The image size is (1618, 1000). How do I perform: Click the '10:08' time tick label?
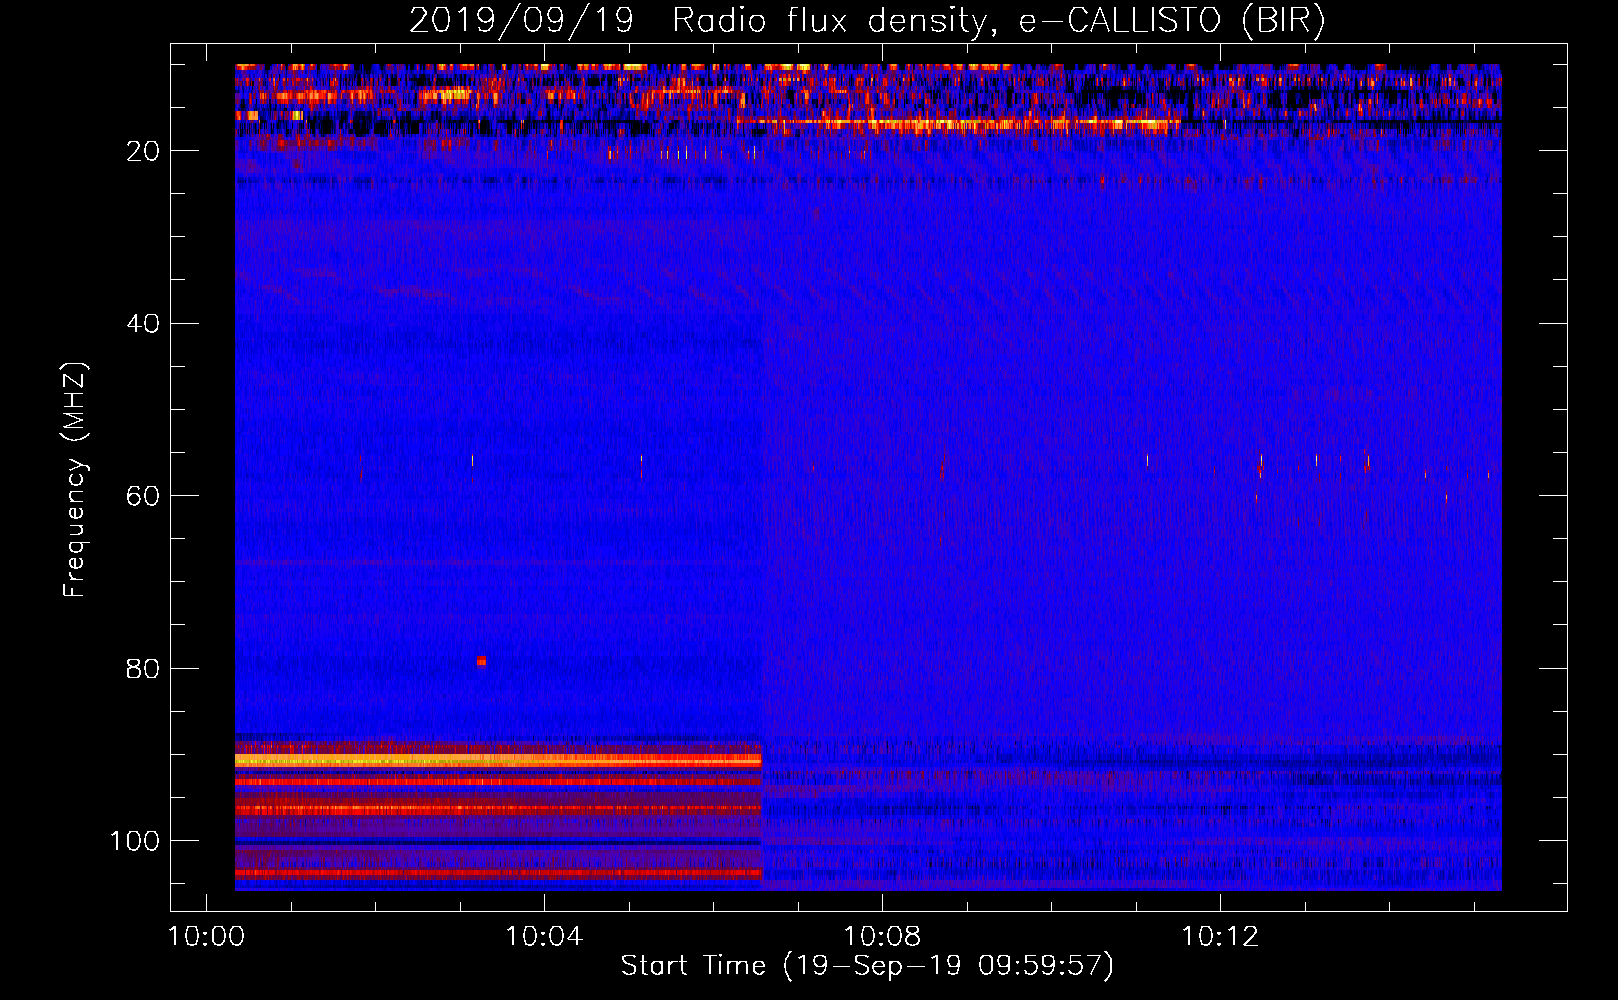(882, 937)
